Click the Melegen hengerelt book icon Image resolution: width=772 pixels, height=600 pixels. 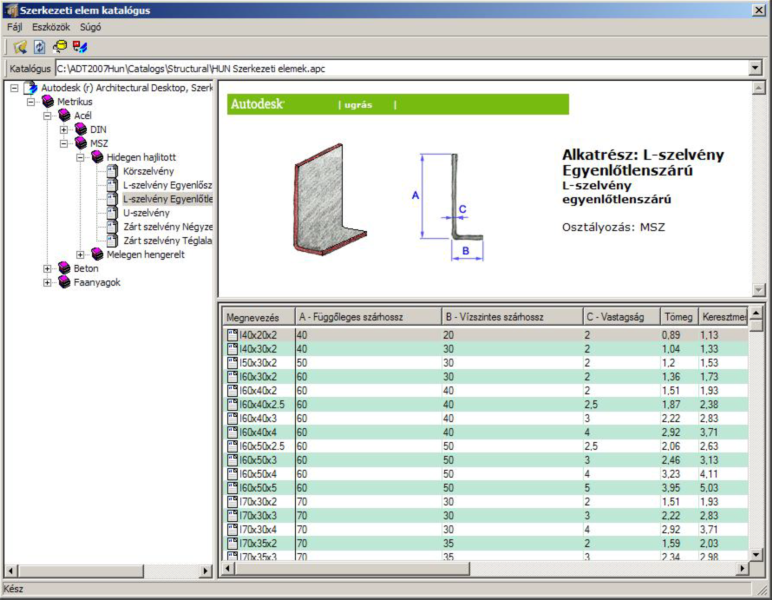pos(97,254)
